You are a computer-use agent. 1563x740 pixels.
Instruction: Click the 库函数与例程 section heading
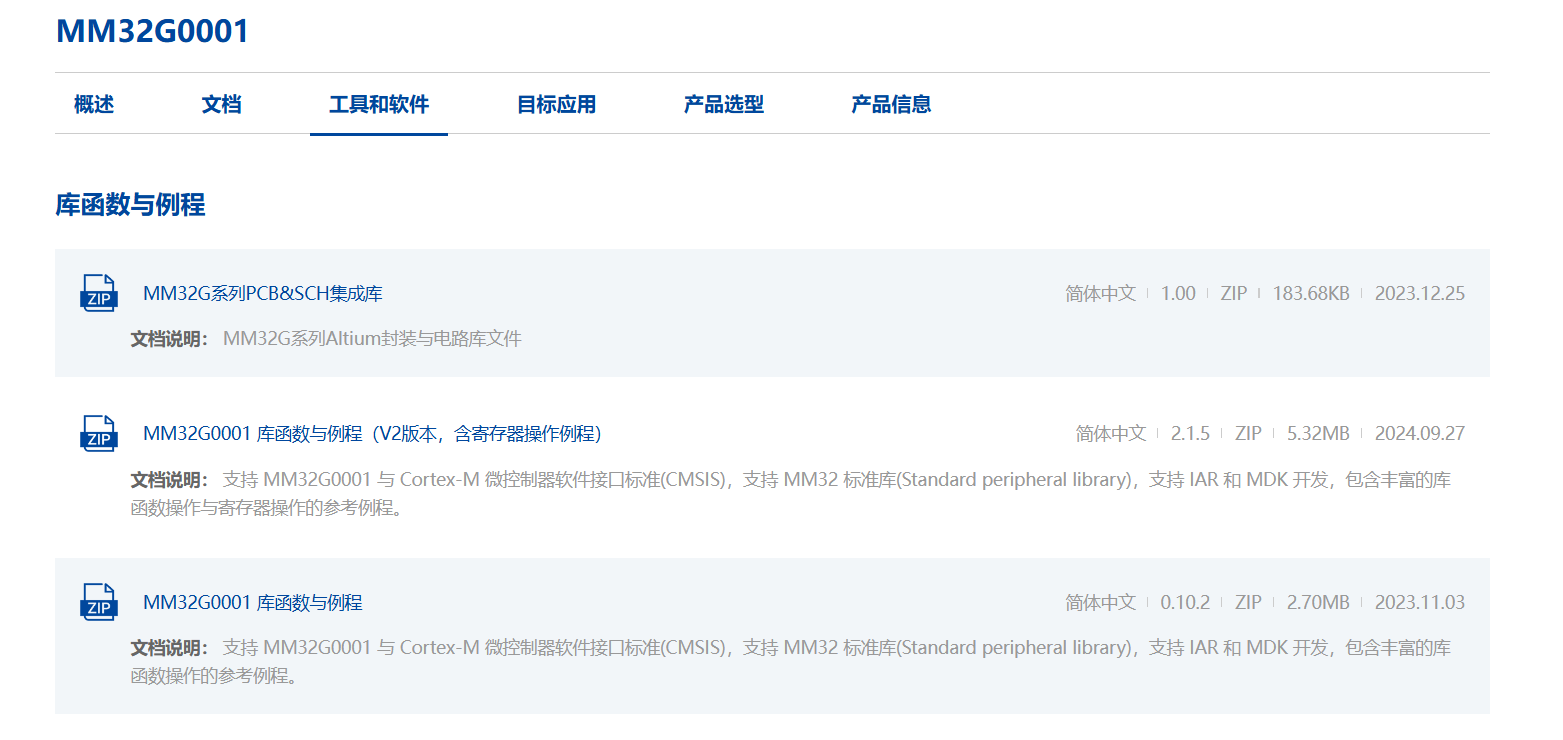pyautogui.click(x=131, y=205)
